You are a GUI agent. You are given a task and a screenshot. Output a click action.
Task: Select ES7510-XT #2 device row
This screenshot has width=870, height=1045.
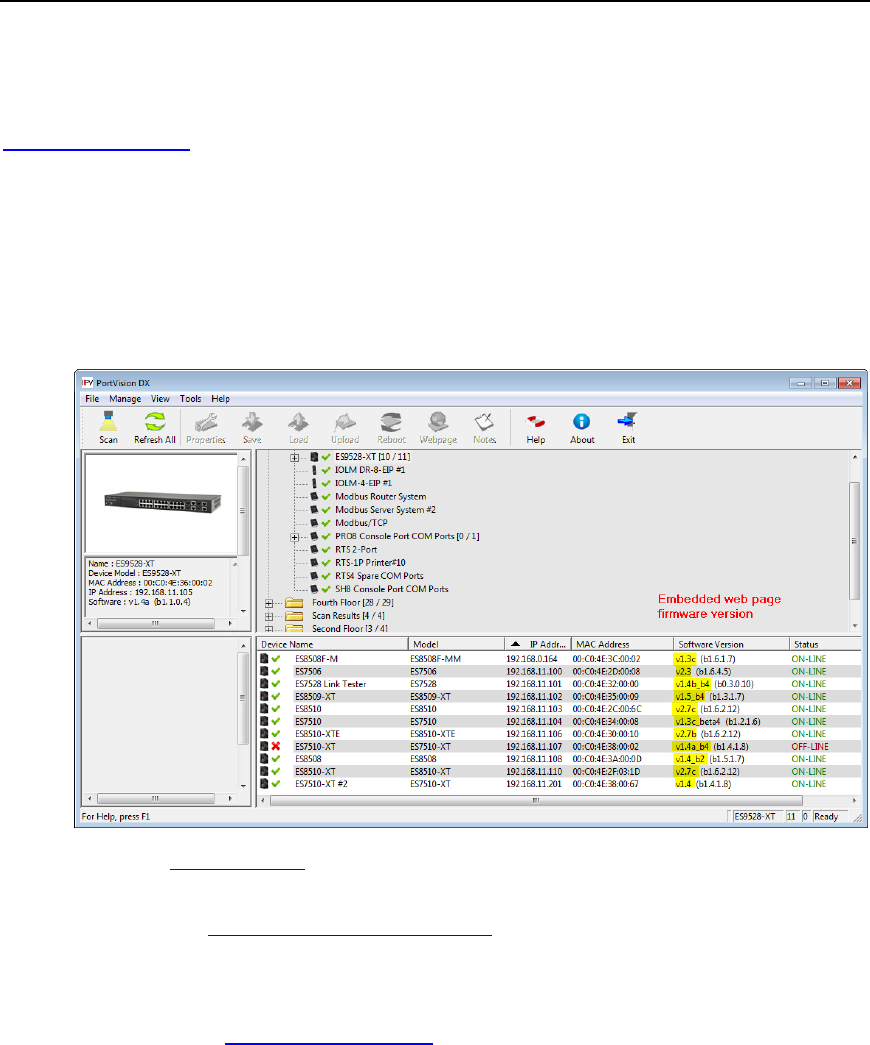(x=559, y=784)
